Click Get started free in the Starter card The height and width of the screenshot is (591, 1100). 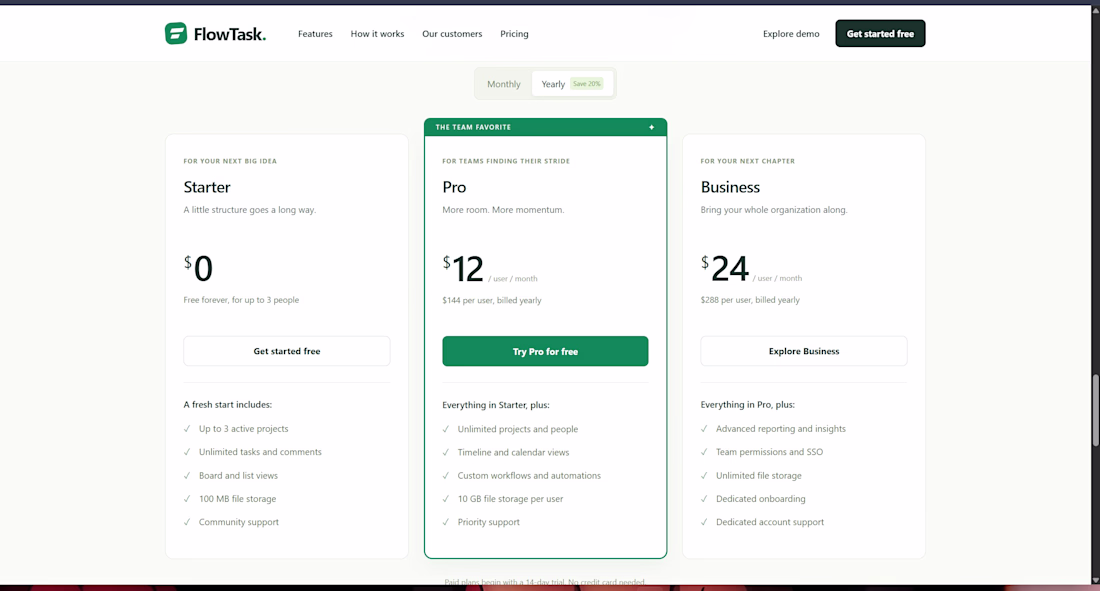click(286, 351)
